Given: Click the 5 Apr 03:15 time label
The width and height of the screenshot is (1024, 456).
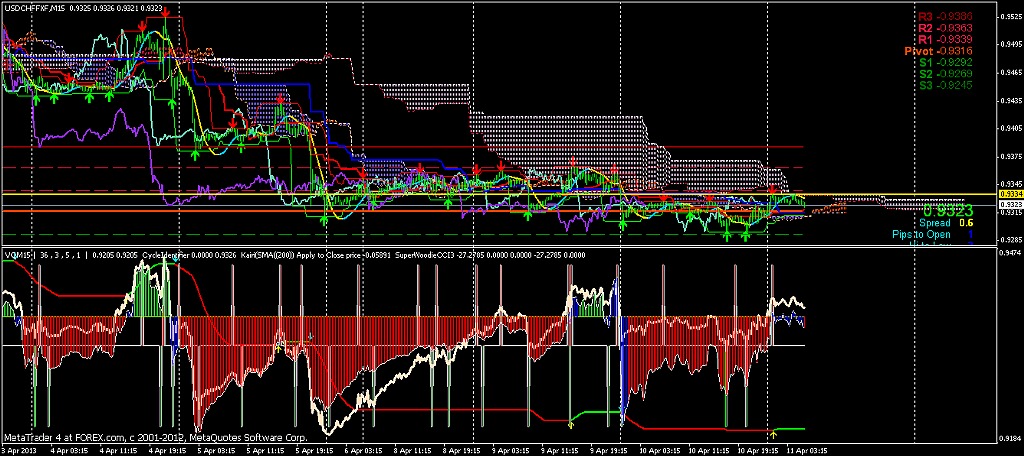Looking at the screenshot, I should tap(217, 450).
